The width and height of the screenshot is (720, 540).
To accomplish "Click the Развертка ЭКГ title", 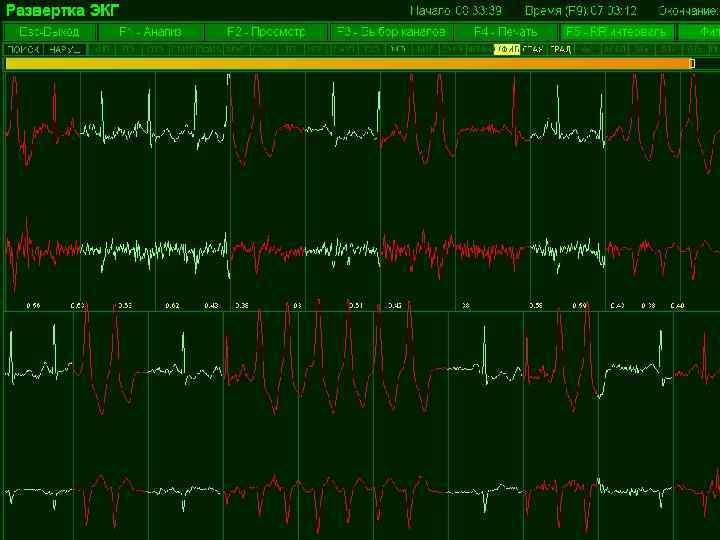I will pyautogui.click(x=62, y=10).
